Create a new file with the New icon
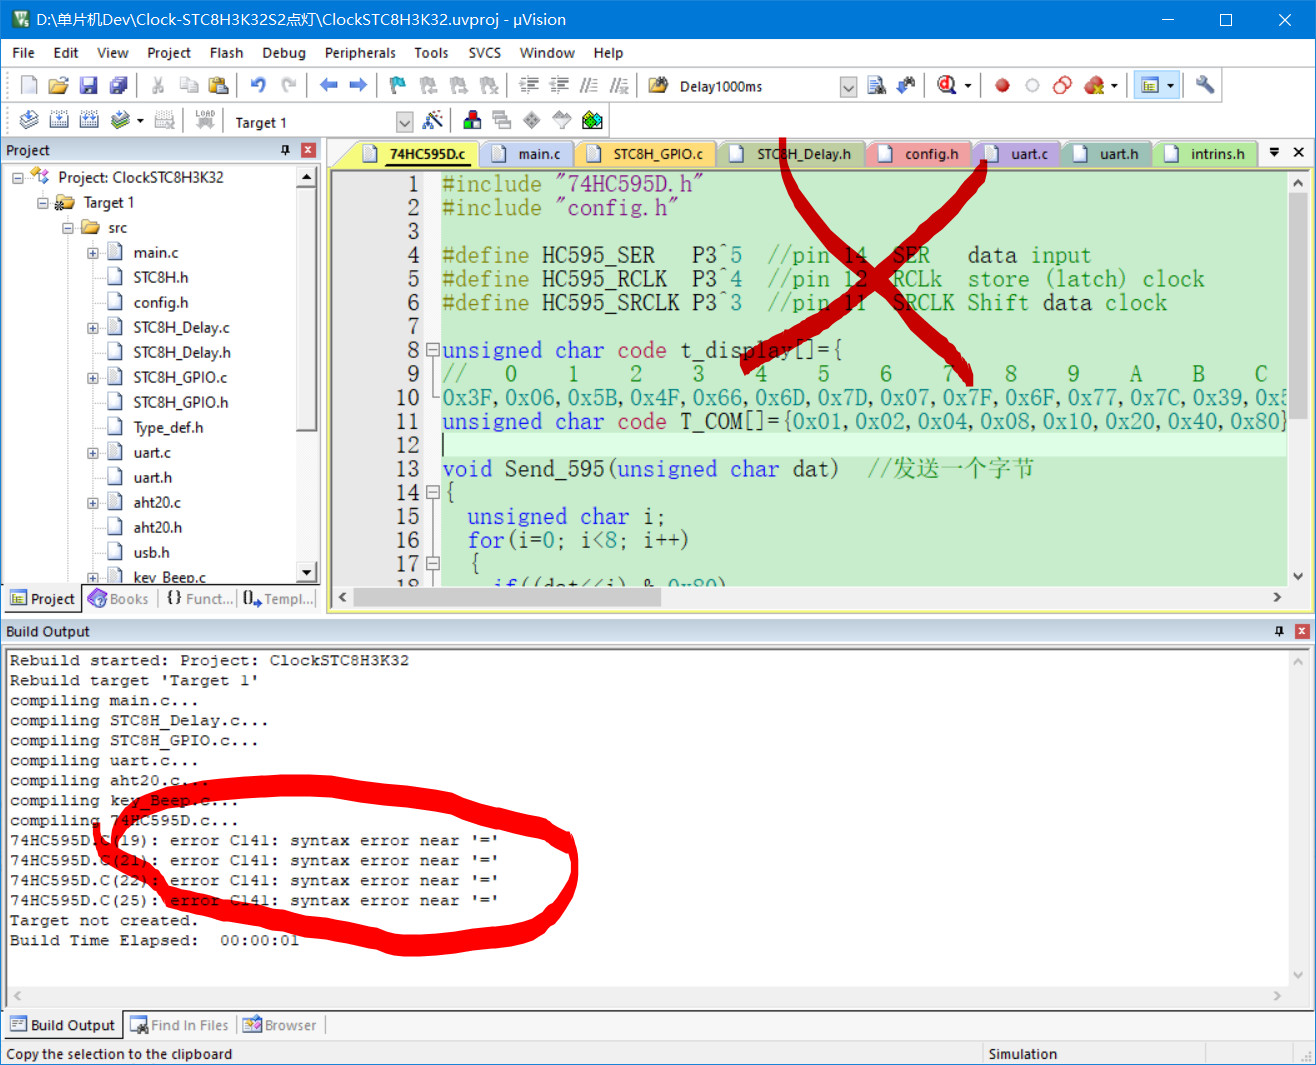The image size is (1316, 1065). coord(29,86)
